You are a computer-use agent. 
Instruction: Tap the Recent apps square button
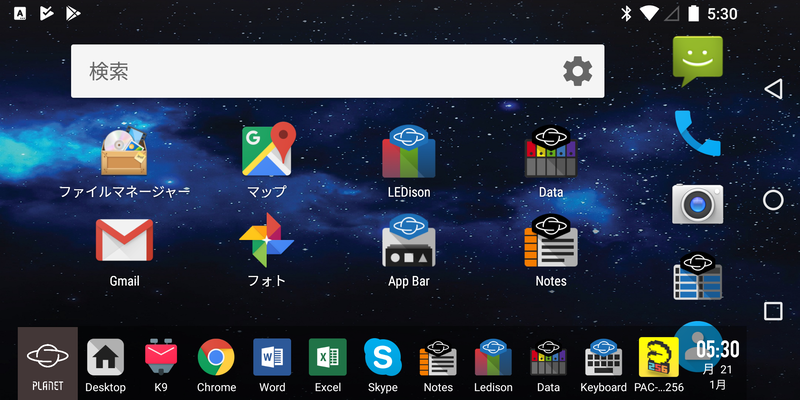773,311
